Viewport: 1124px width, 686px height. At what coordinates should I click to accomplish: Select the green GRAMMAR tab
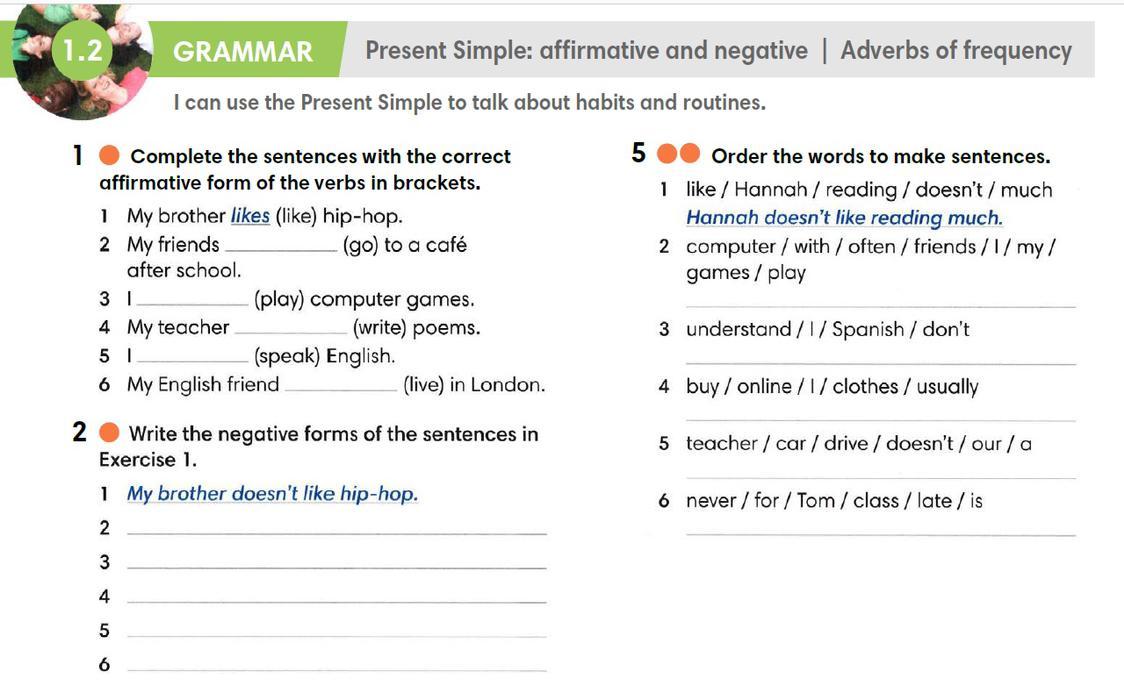click(243, 51)
